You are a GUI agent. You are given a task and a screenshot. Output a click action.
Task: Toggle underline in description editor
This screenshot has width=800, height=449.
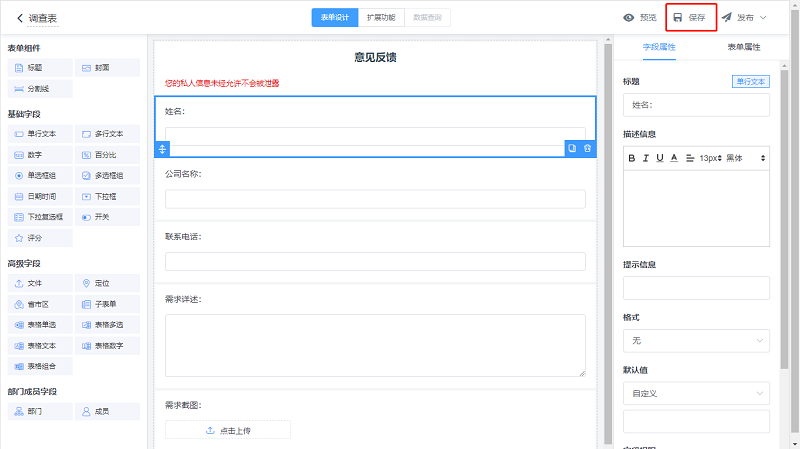click(x=660, y=158)
